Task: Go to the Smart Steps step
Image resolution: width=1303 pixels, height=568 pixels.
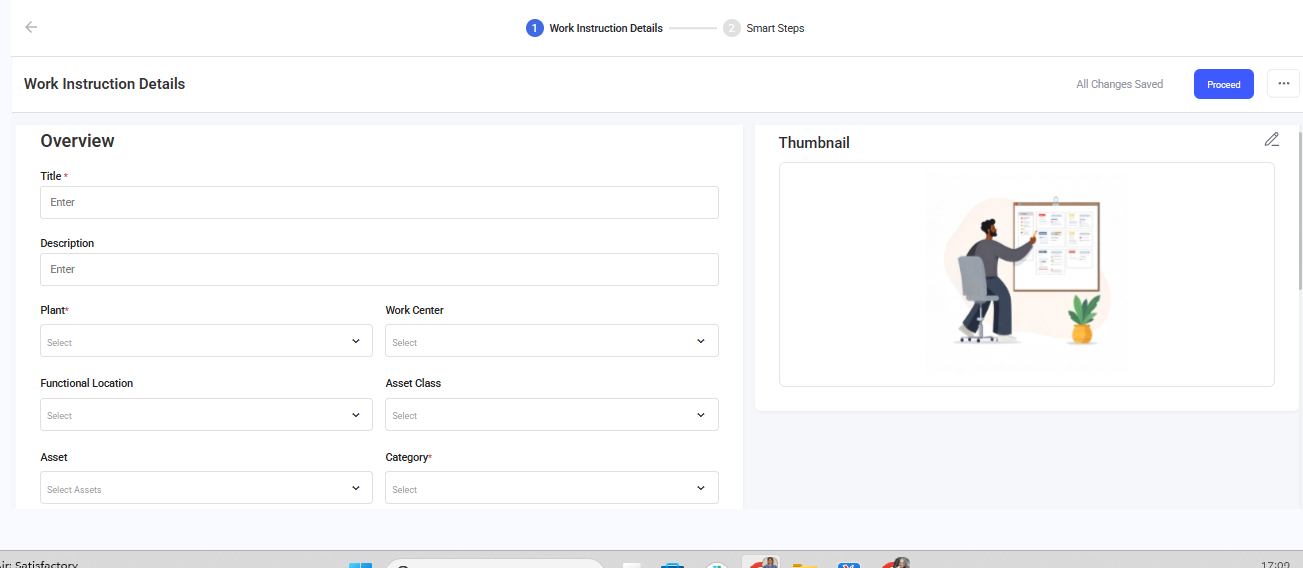Action: (765, 28)
